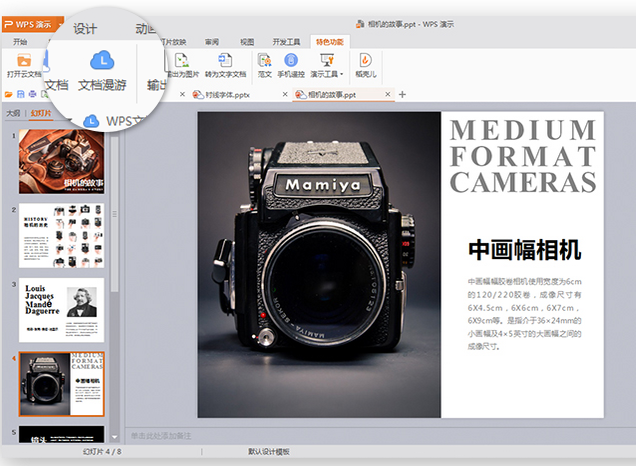
Task: Select slide 2 HISTORY thumbnail
Action: [61, 234]
